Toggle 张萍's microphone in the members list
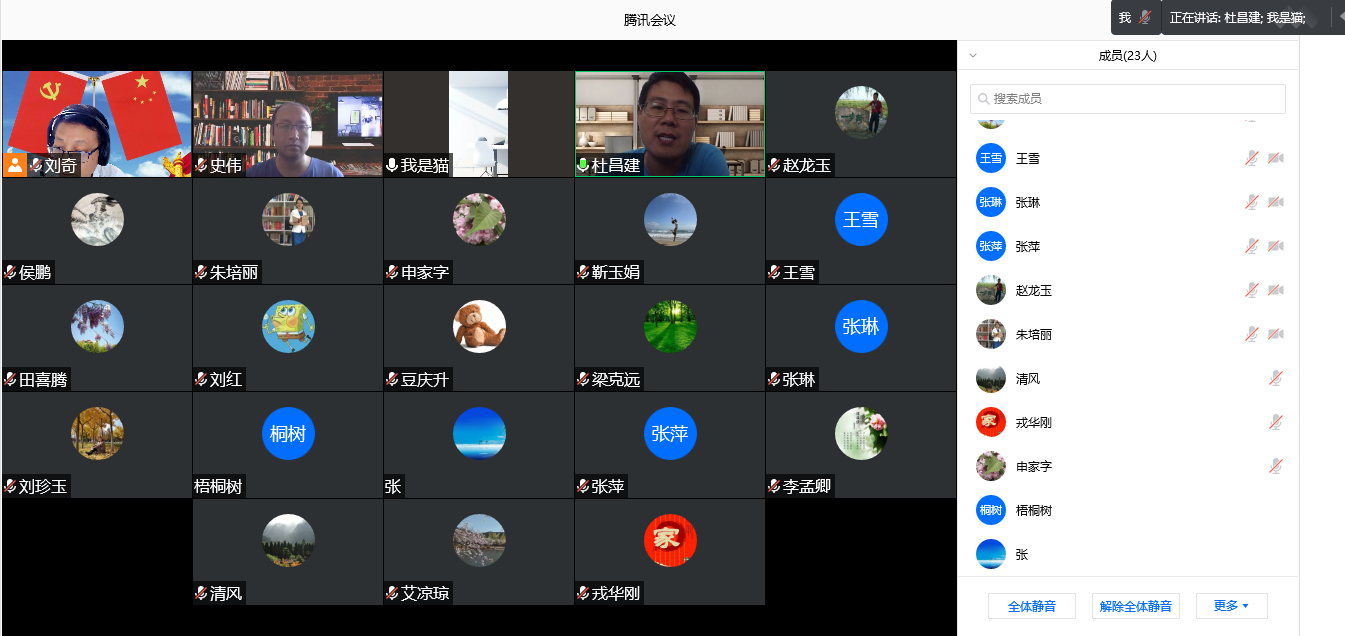This screenshot has height=636, width=1345. coord(1251,246)
